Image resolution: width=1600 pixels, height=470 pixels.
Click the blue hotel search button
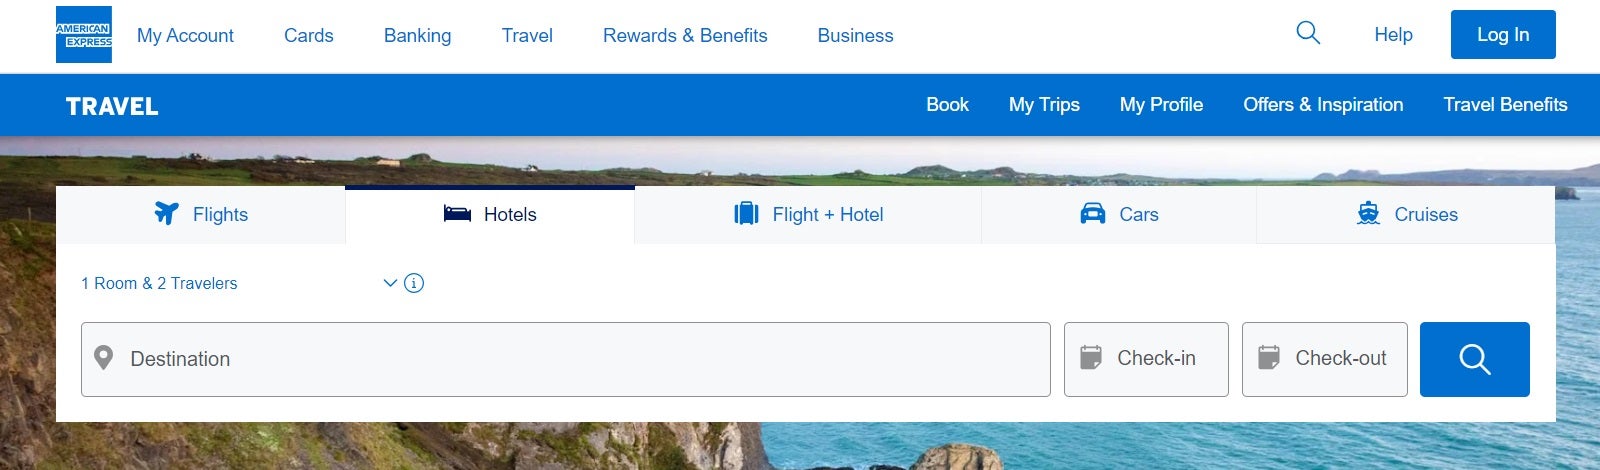pyautogui.click(x=1474, y=359)
